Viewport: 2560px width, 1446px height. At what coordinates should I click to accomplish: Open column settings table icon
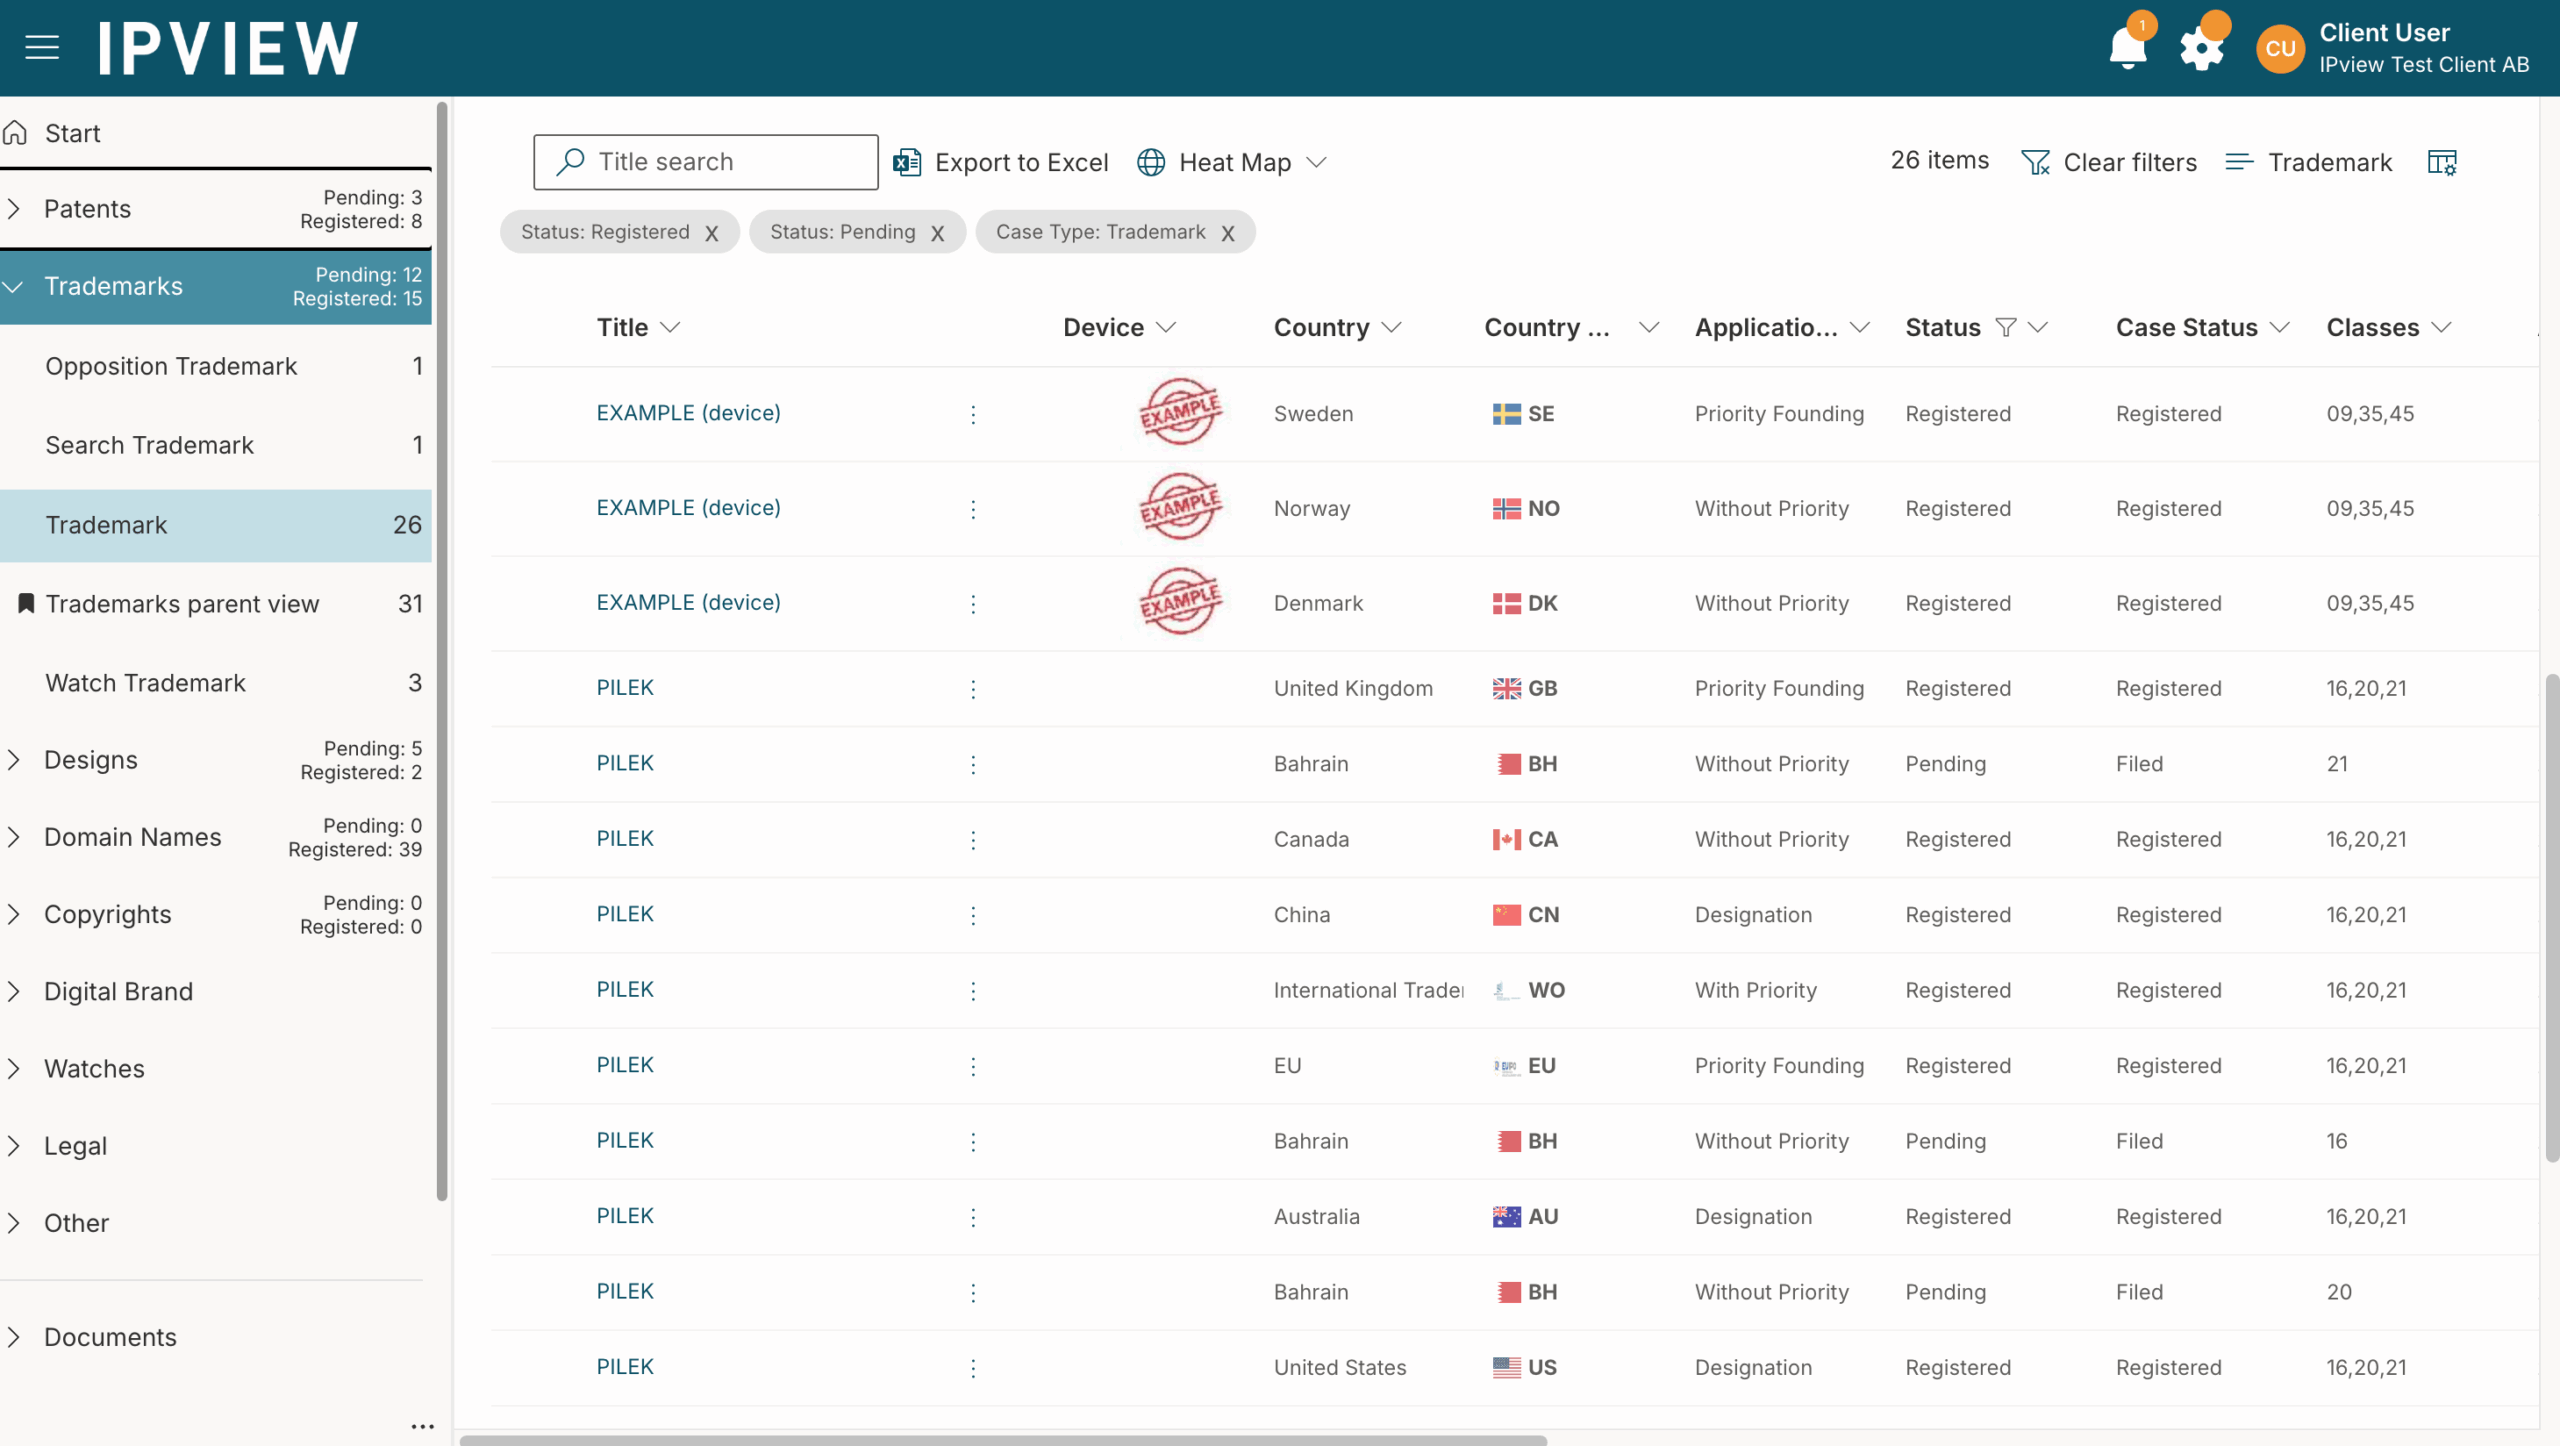pos(2442,162)
